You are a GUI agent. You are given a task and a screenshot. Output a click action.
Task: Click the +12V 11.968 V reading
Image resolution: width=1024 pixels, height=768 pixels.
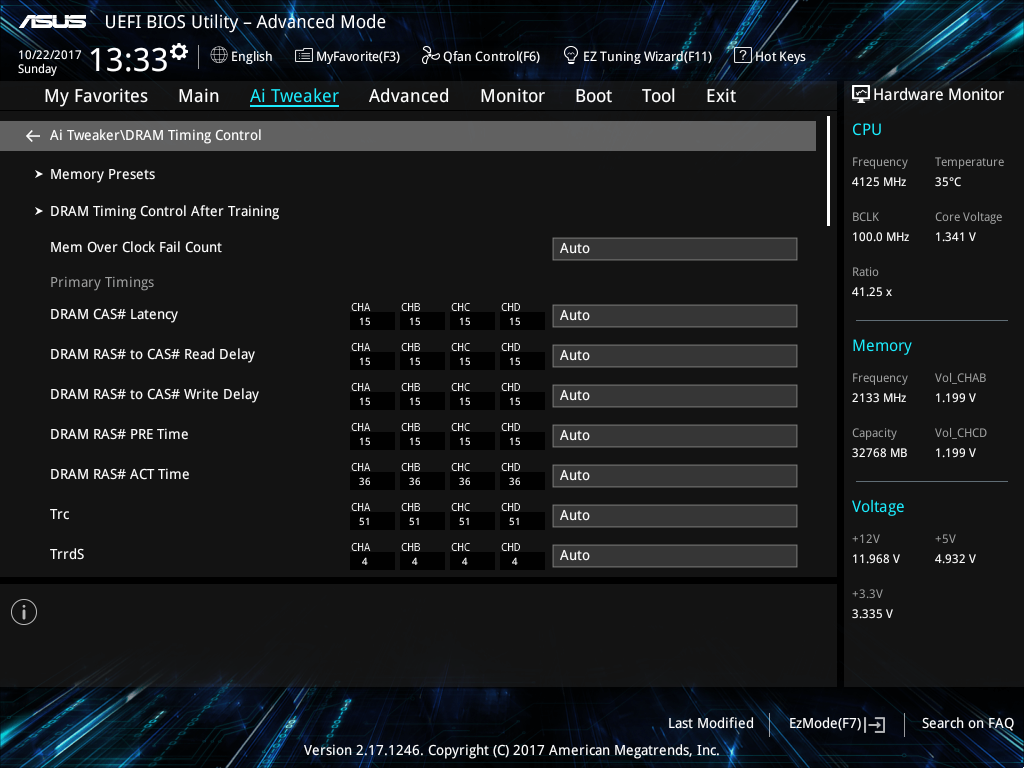[876, 558]
